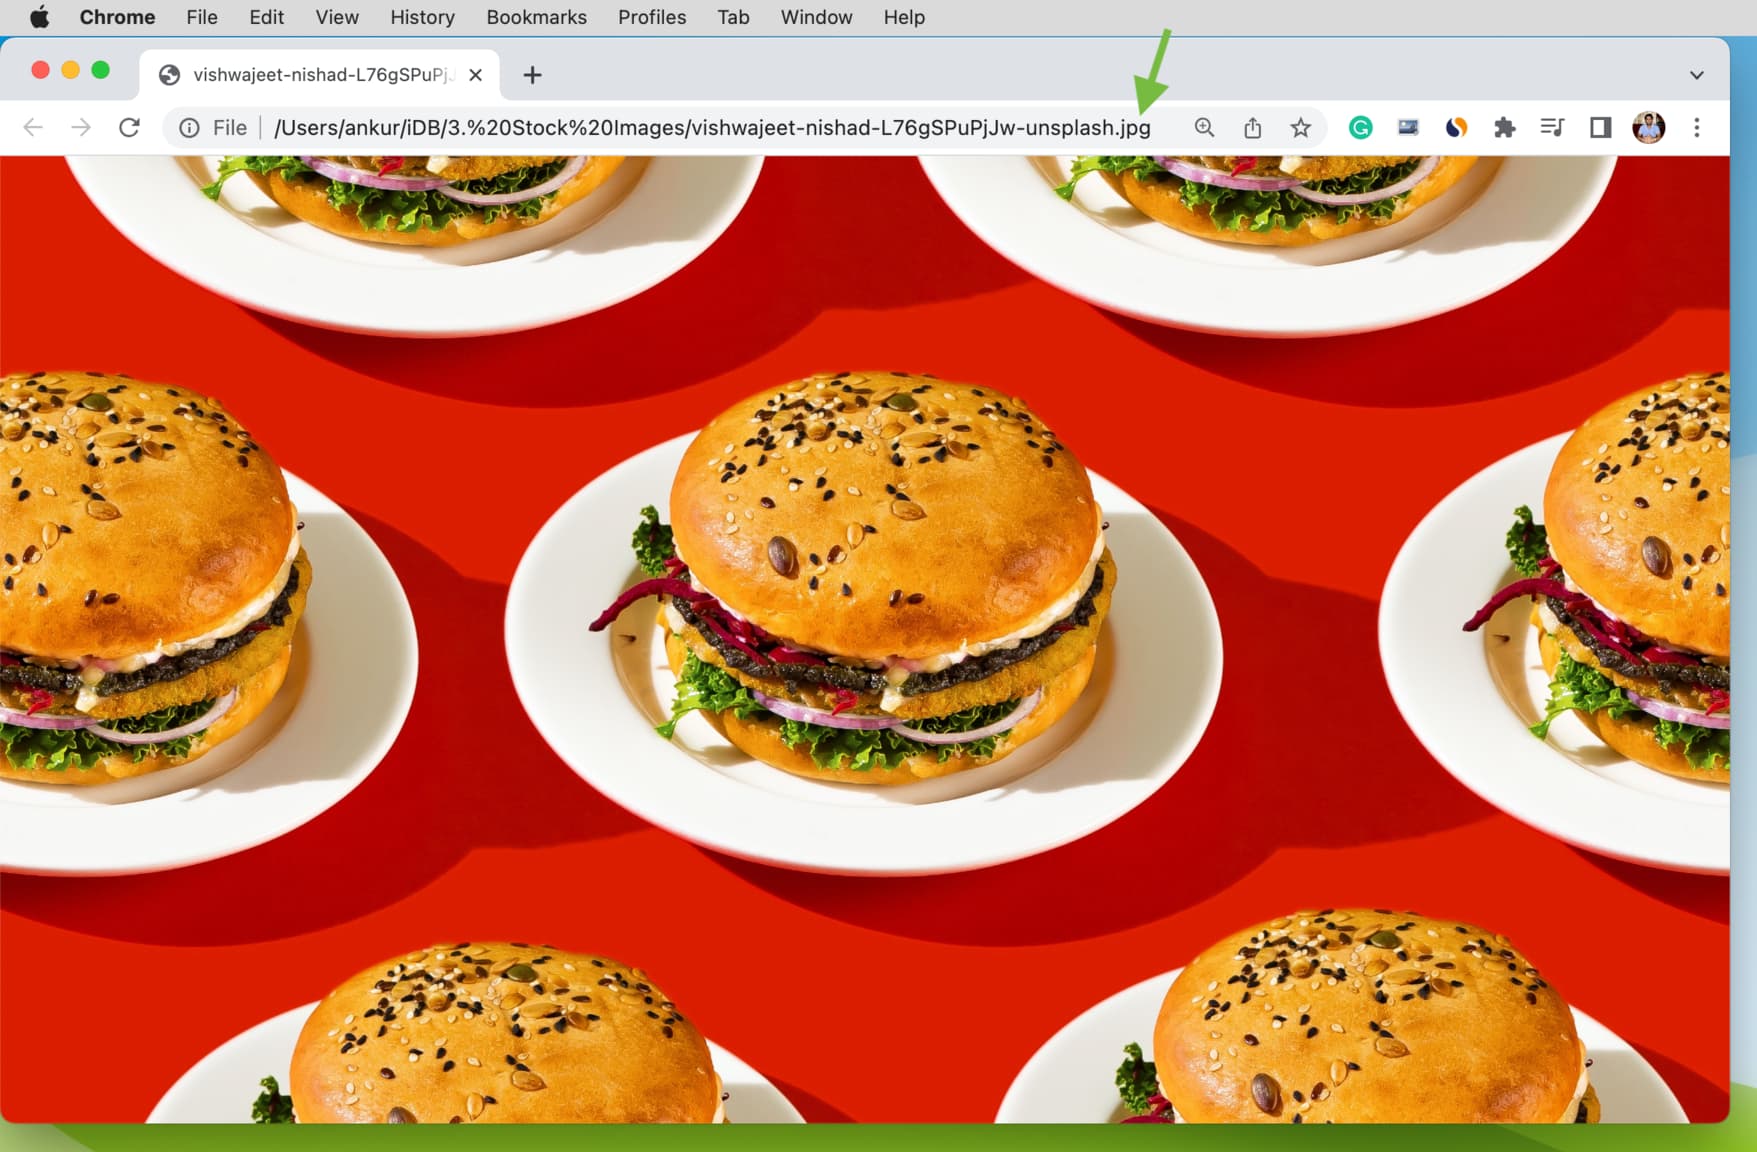Open media controls queue icon
The image size is (1757, 1152).
(x=1552, y=127)
